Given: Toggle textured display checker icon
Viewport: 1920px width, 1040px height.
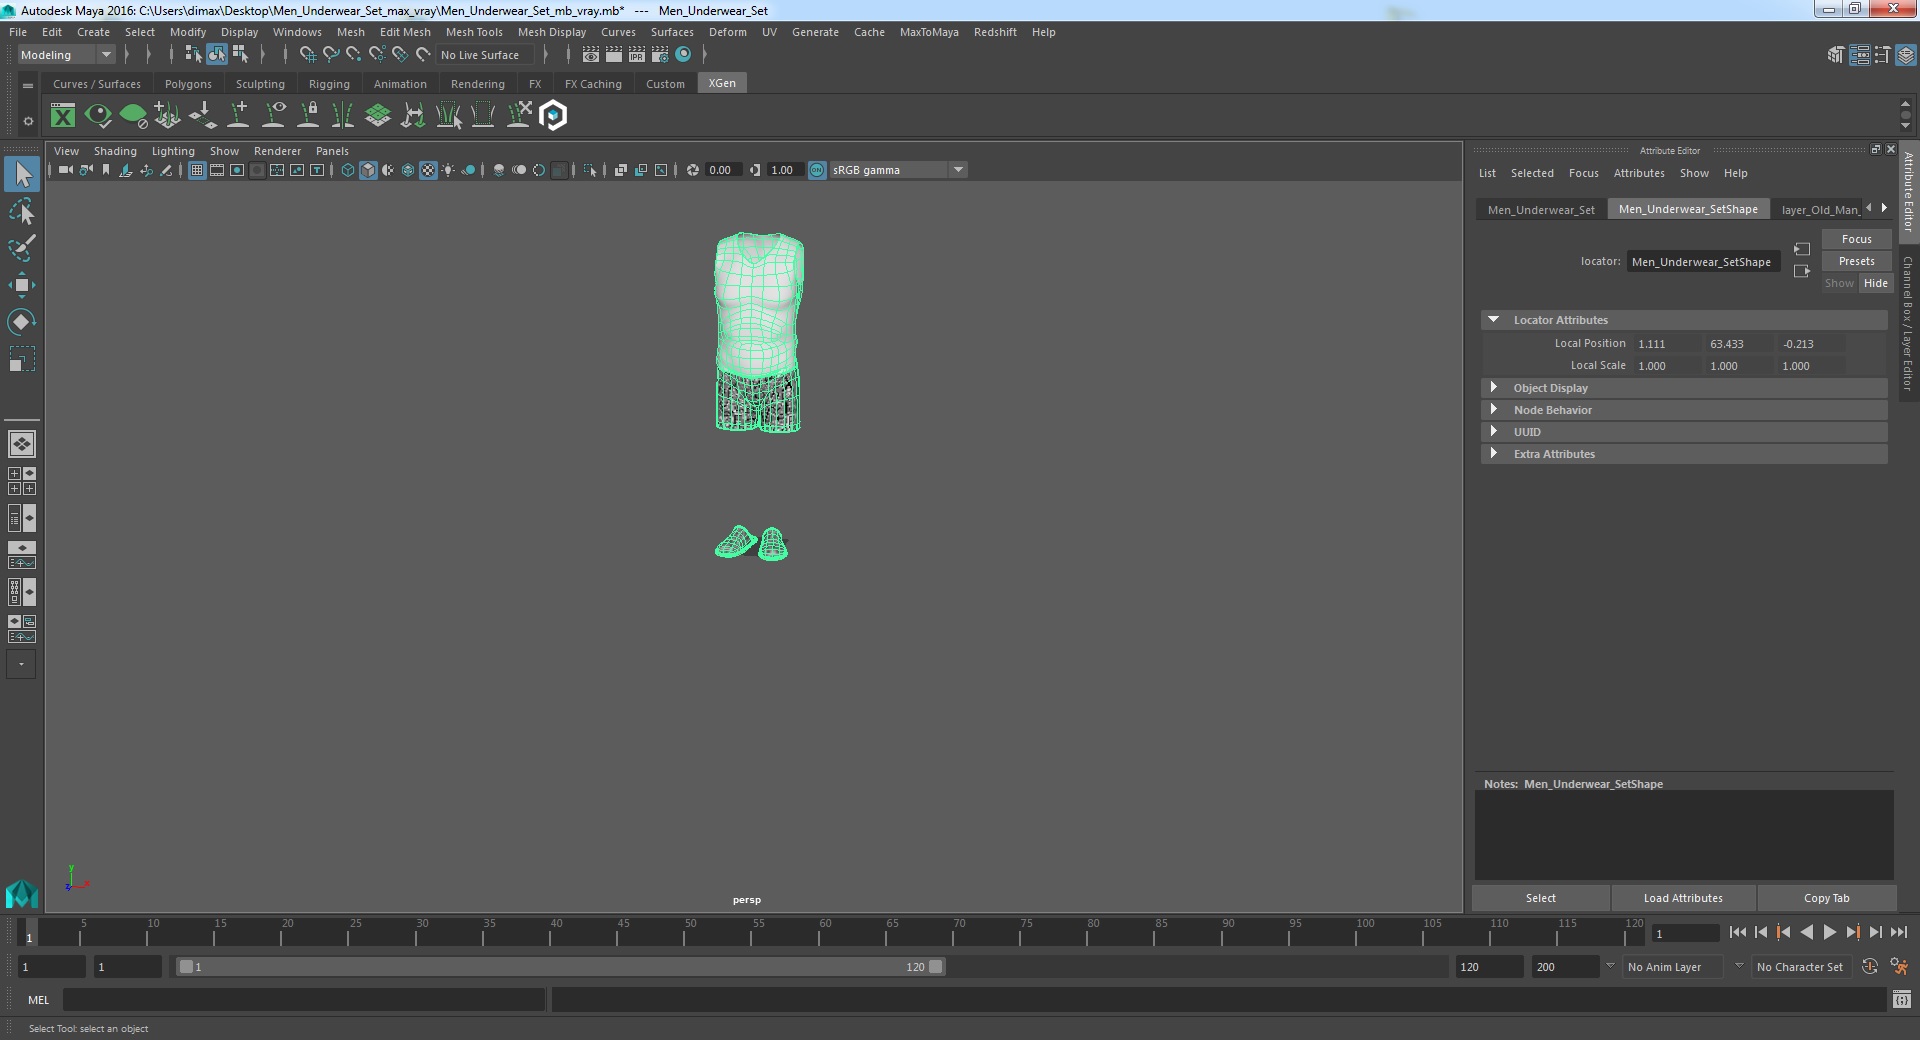Looking at the screenshot, I should [428, 170].
